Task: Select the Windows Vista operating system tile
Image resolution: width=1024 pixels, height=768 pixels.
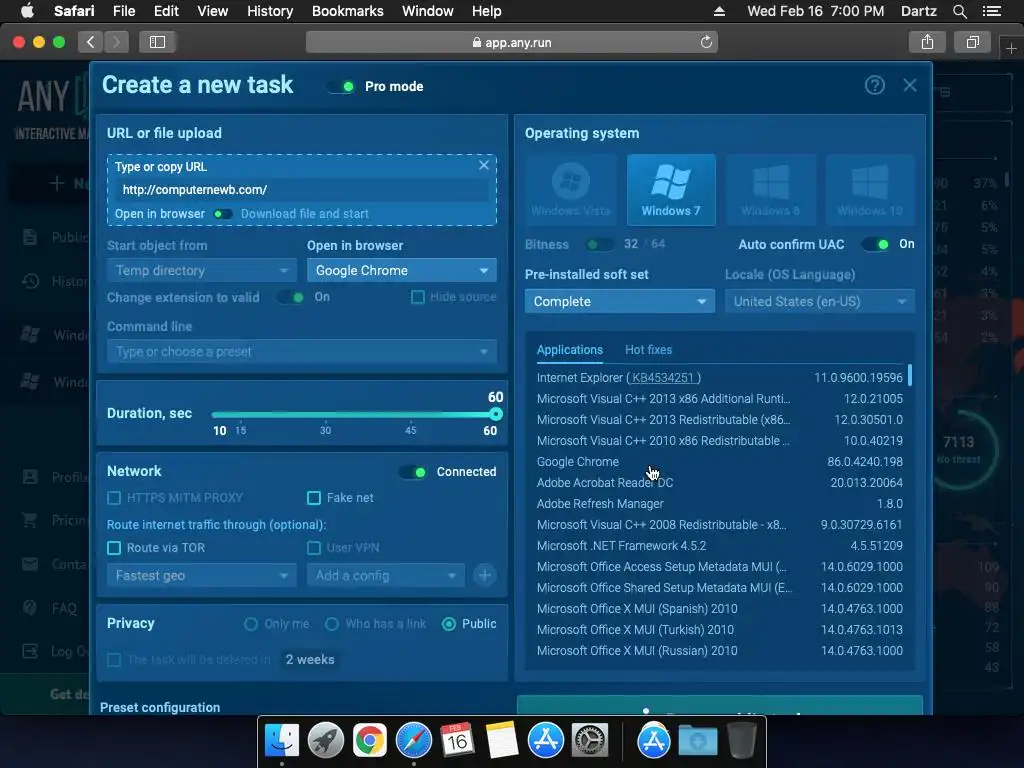Action: click(x=571, y=190)
